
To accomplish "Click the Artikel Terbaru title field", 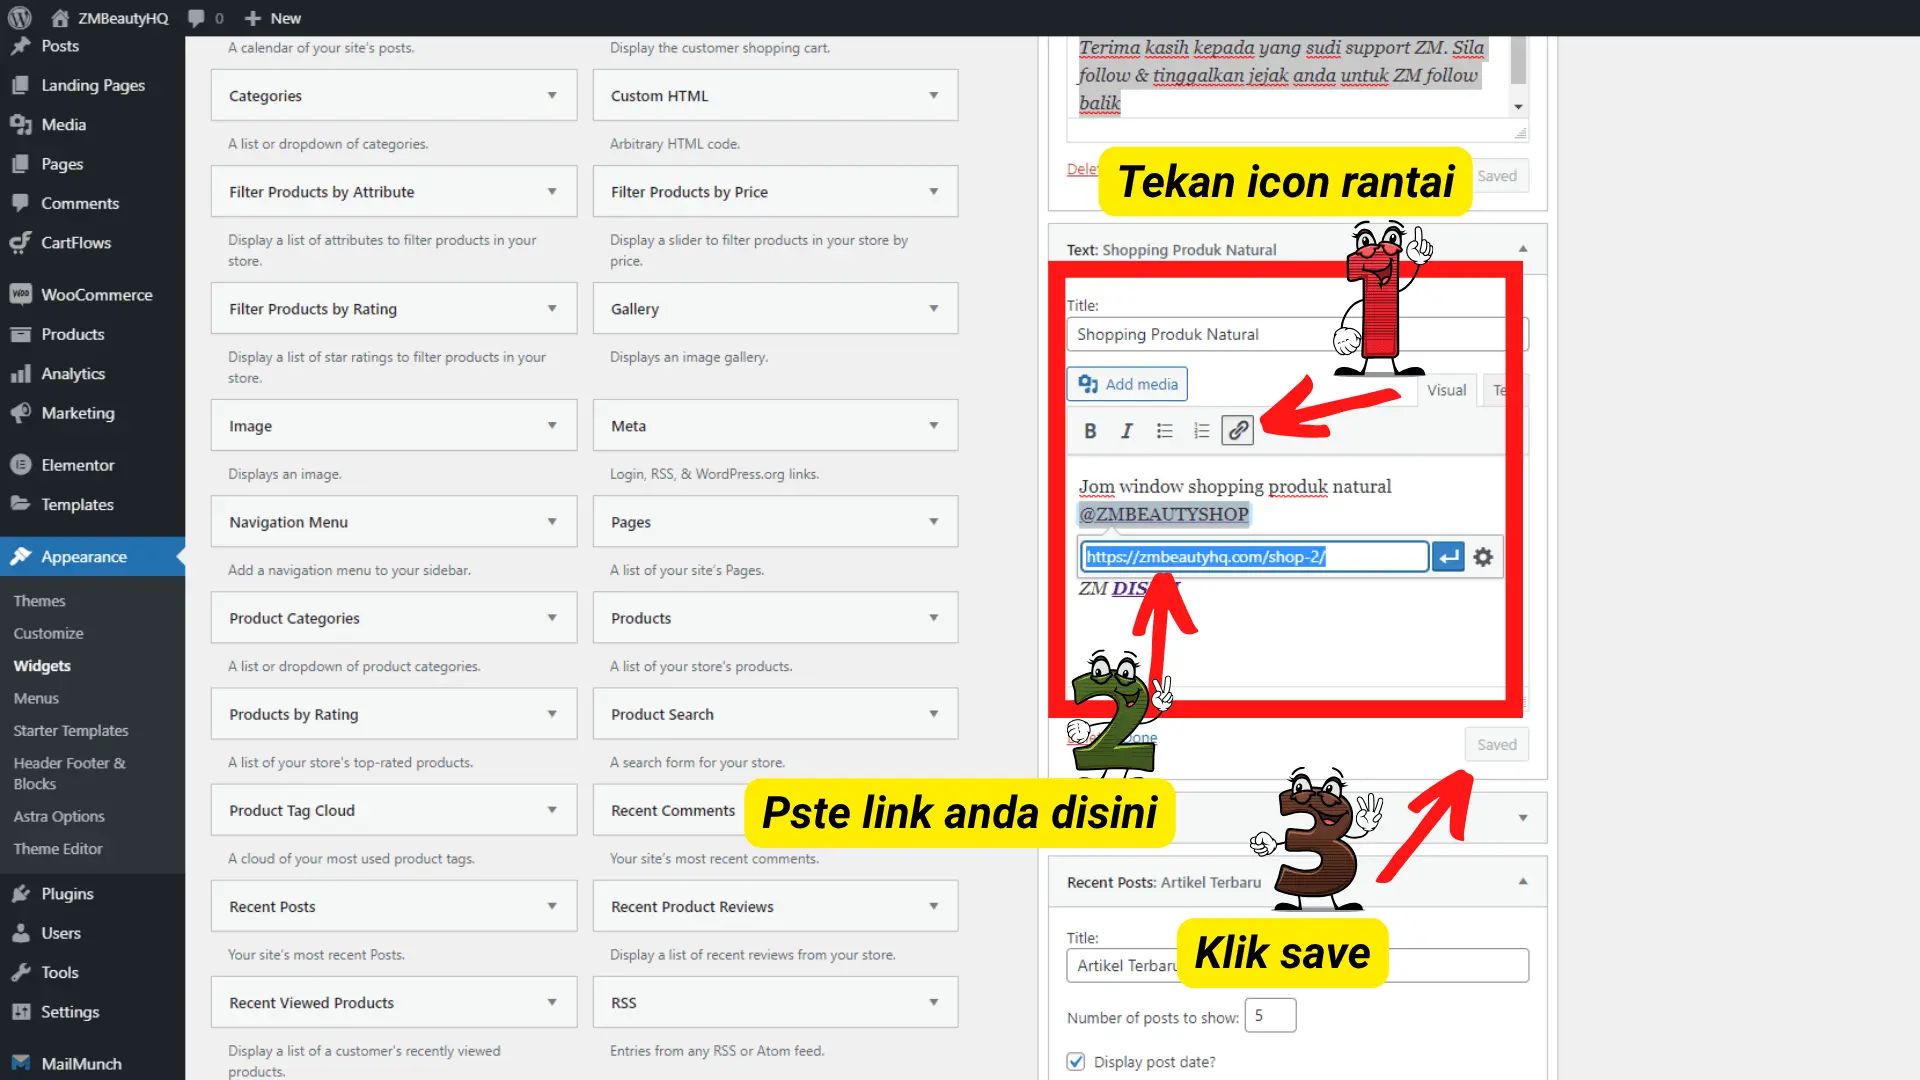I will 1298,965.
